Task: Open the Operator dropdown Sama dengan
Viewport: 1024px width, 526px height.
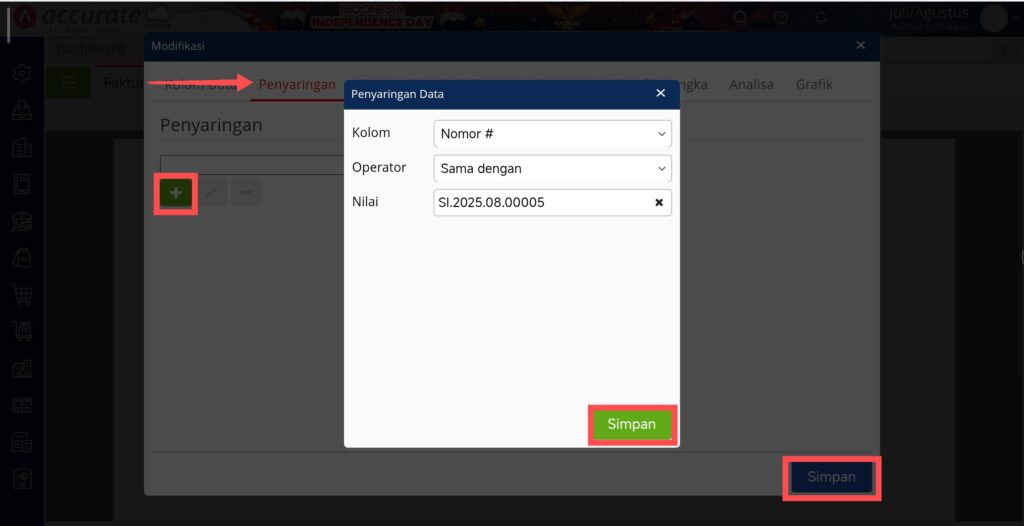Action: [x=552, y=169]
